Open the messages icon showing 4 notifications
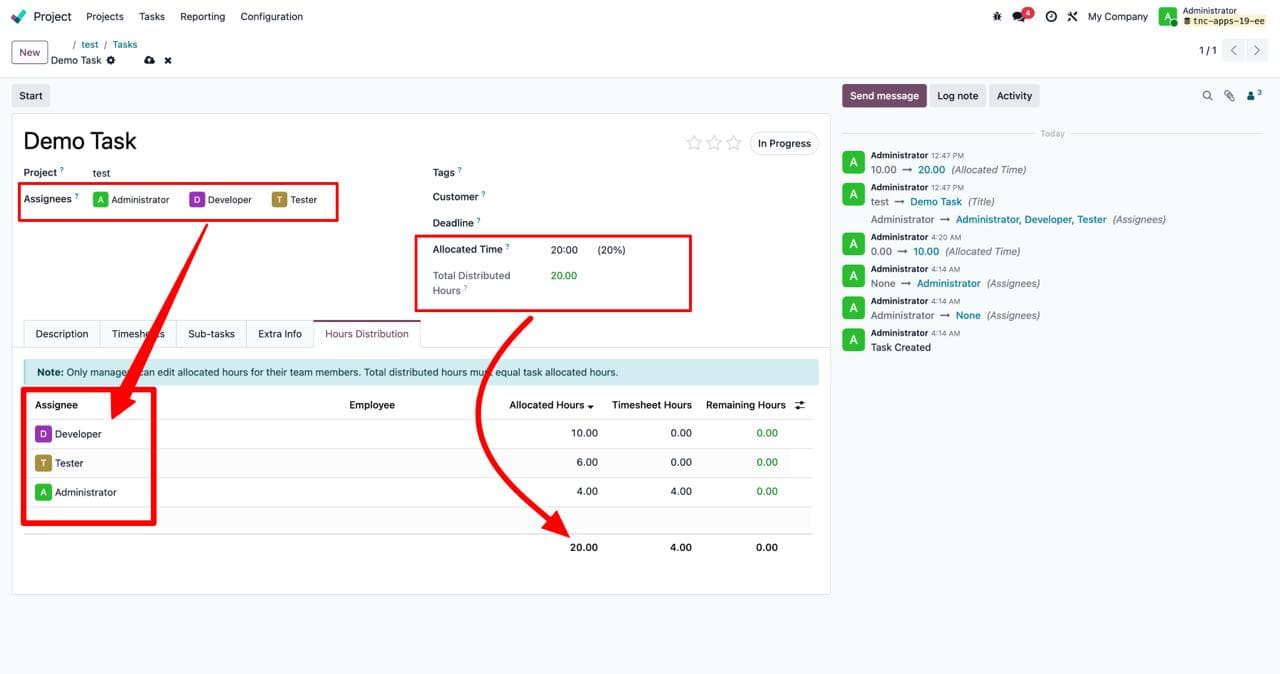Screen dimensions: 1280x674 (1017, 16)
